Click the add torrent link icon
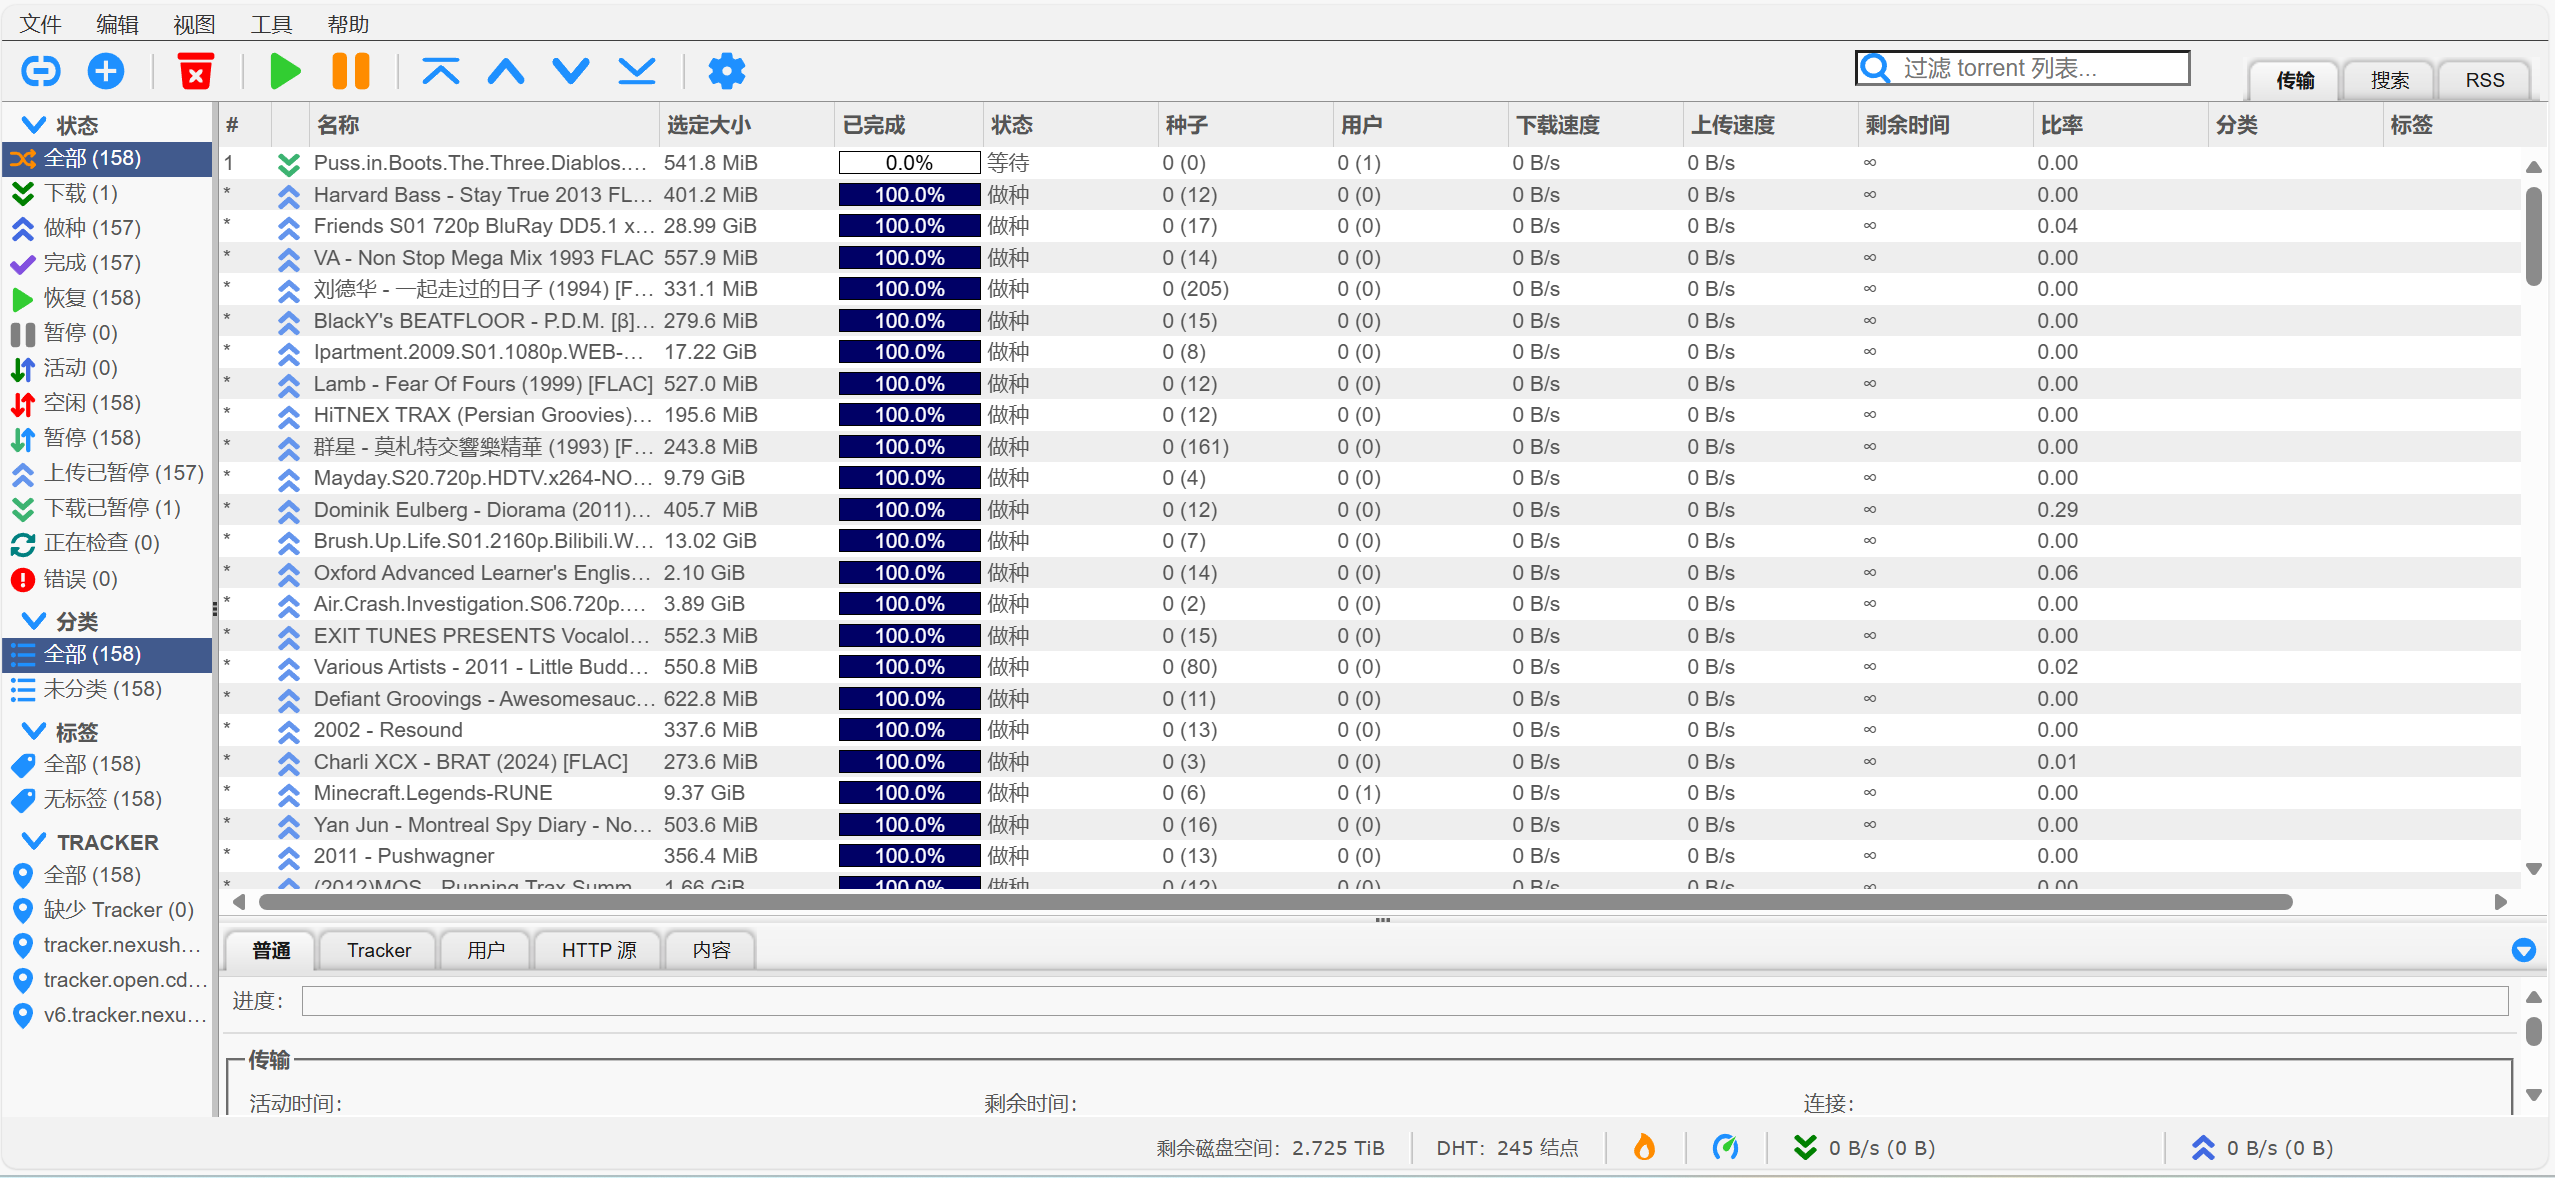The image size is (2555, 1178). tap(41, 71)
